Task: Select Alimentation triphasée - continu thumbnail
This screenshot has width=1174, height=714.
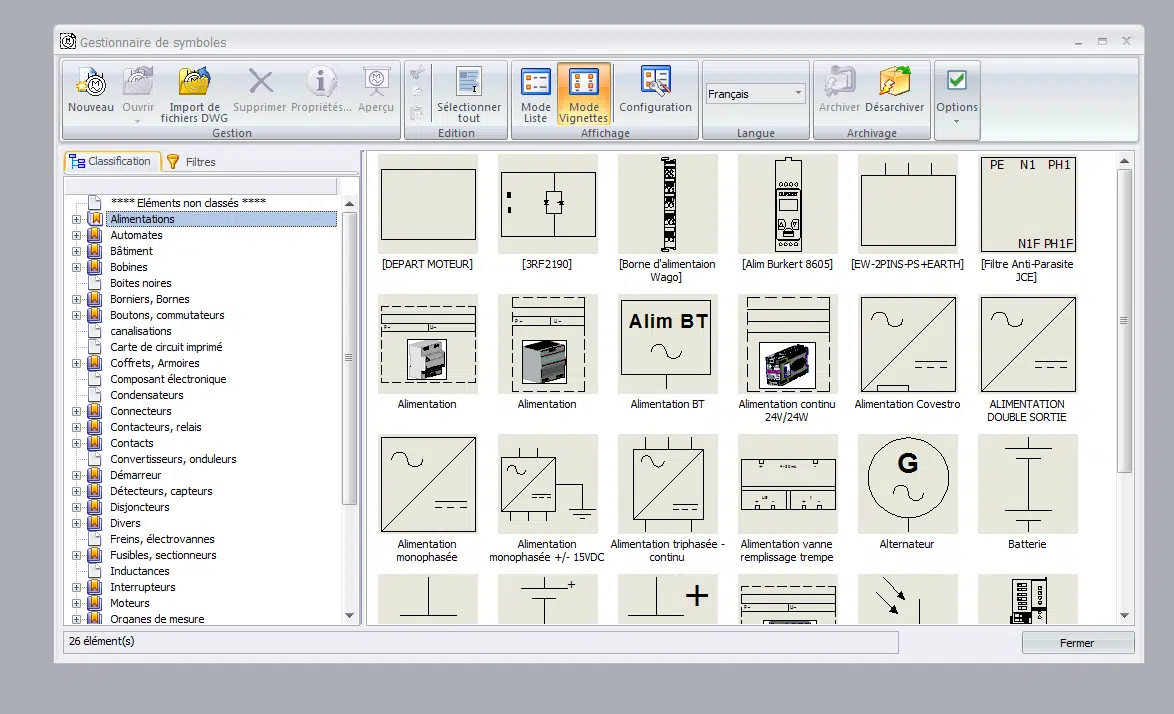Action: tap(667, 484)
